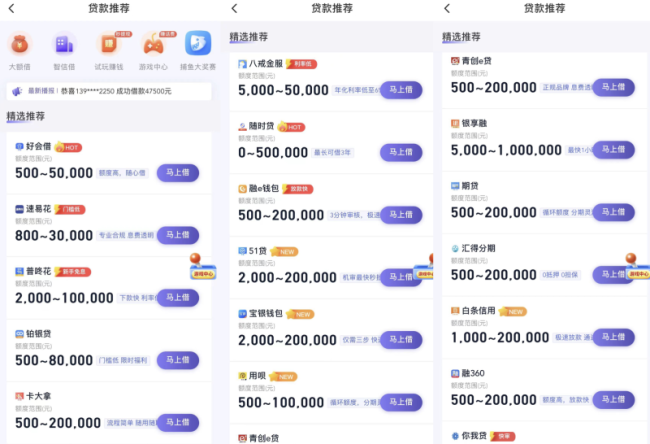Tap the 铂银贷 logo icon
650x444 pixels.
pos(19,334)
